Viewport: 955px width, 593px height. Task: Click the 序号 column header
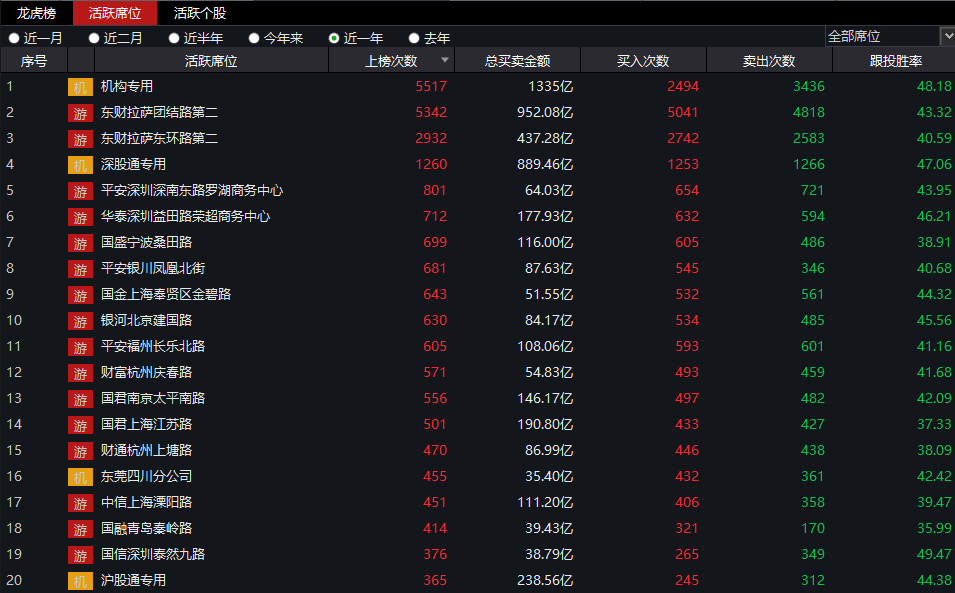click(x=33, y=61)
